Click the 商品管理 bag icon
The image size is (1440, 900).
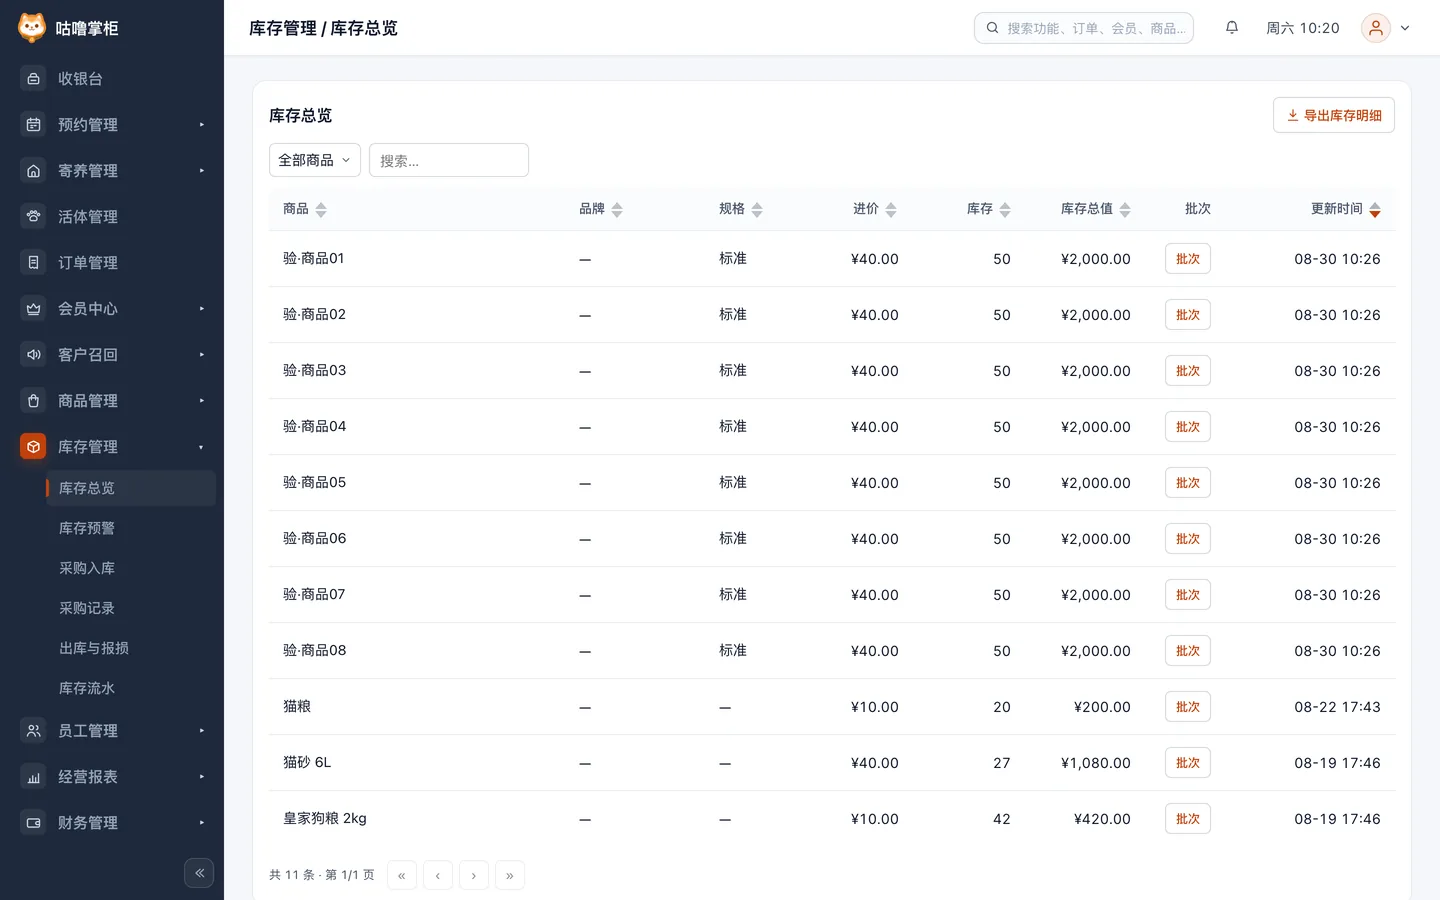click(33, 401)
